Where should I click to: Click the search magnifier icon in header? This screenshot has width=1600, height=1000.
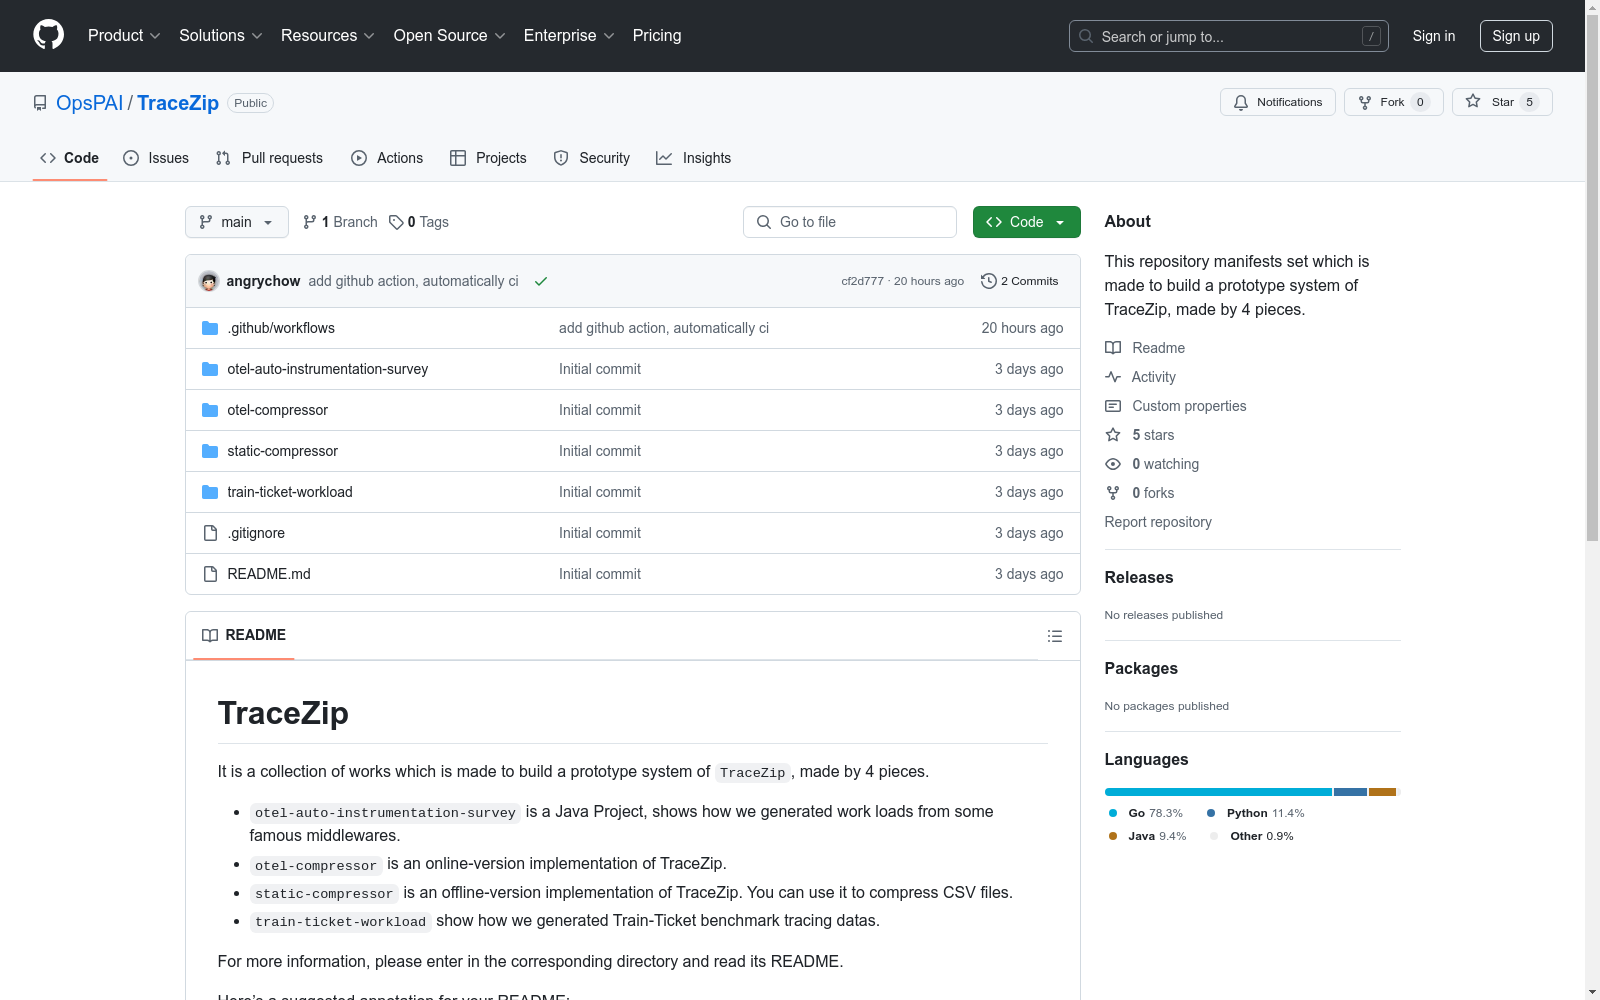[x=1086, y=36]
